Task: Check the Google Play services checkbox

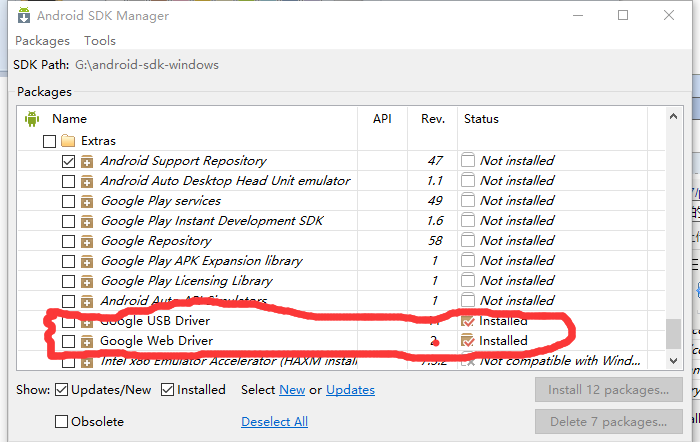Action: [68, 201]
